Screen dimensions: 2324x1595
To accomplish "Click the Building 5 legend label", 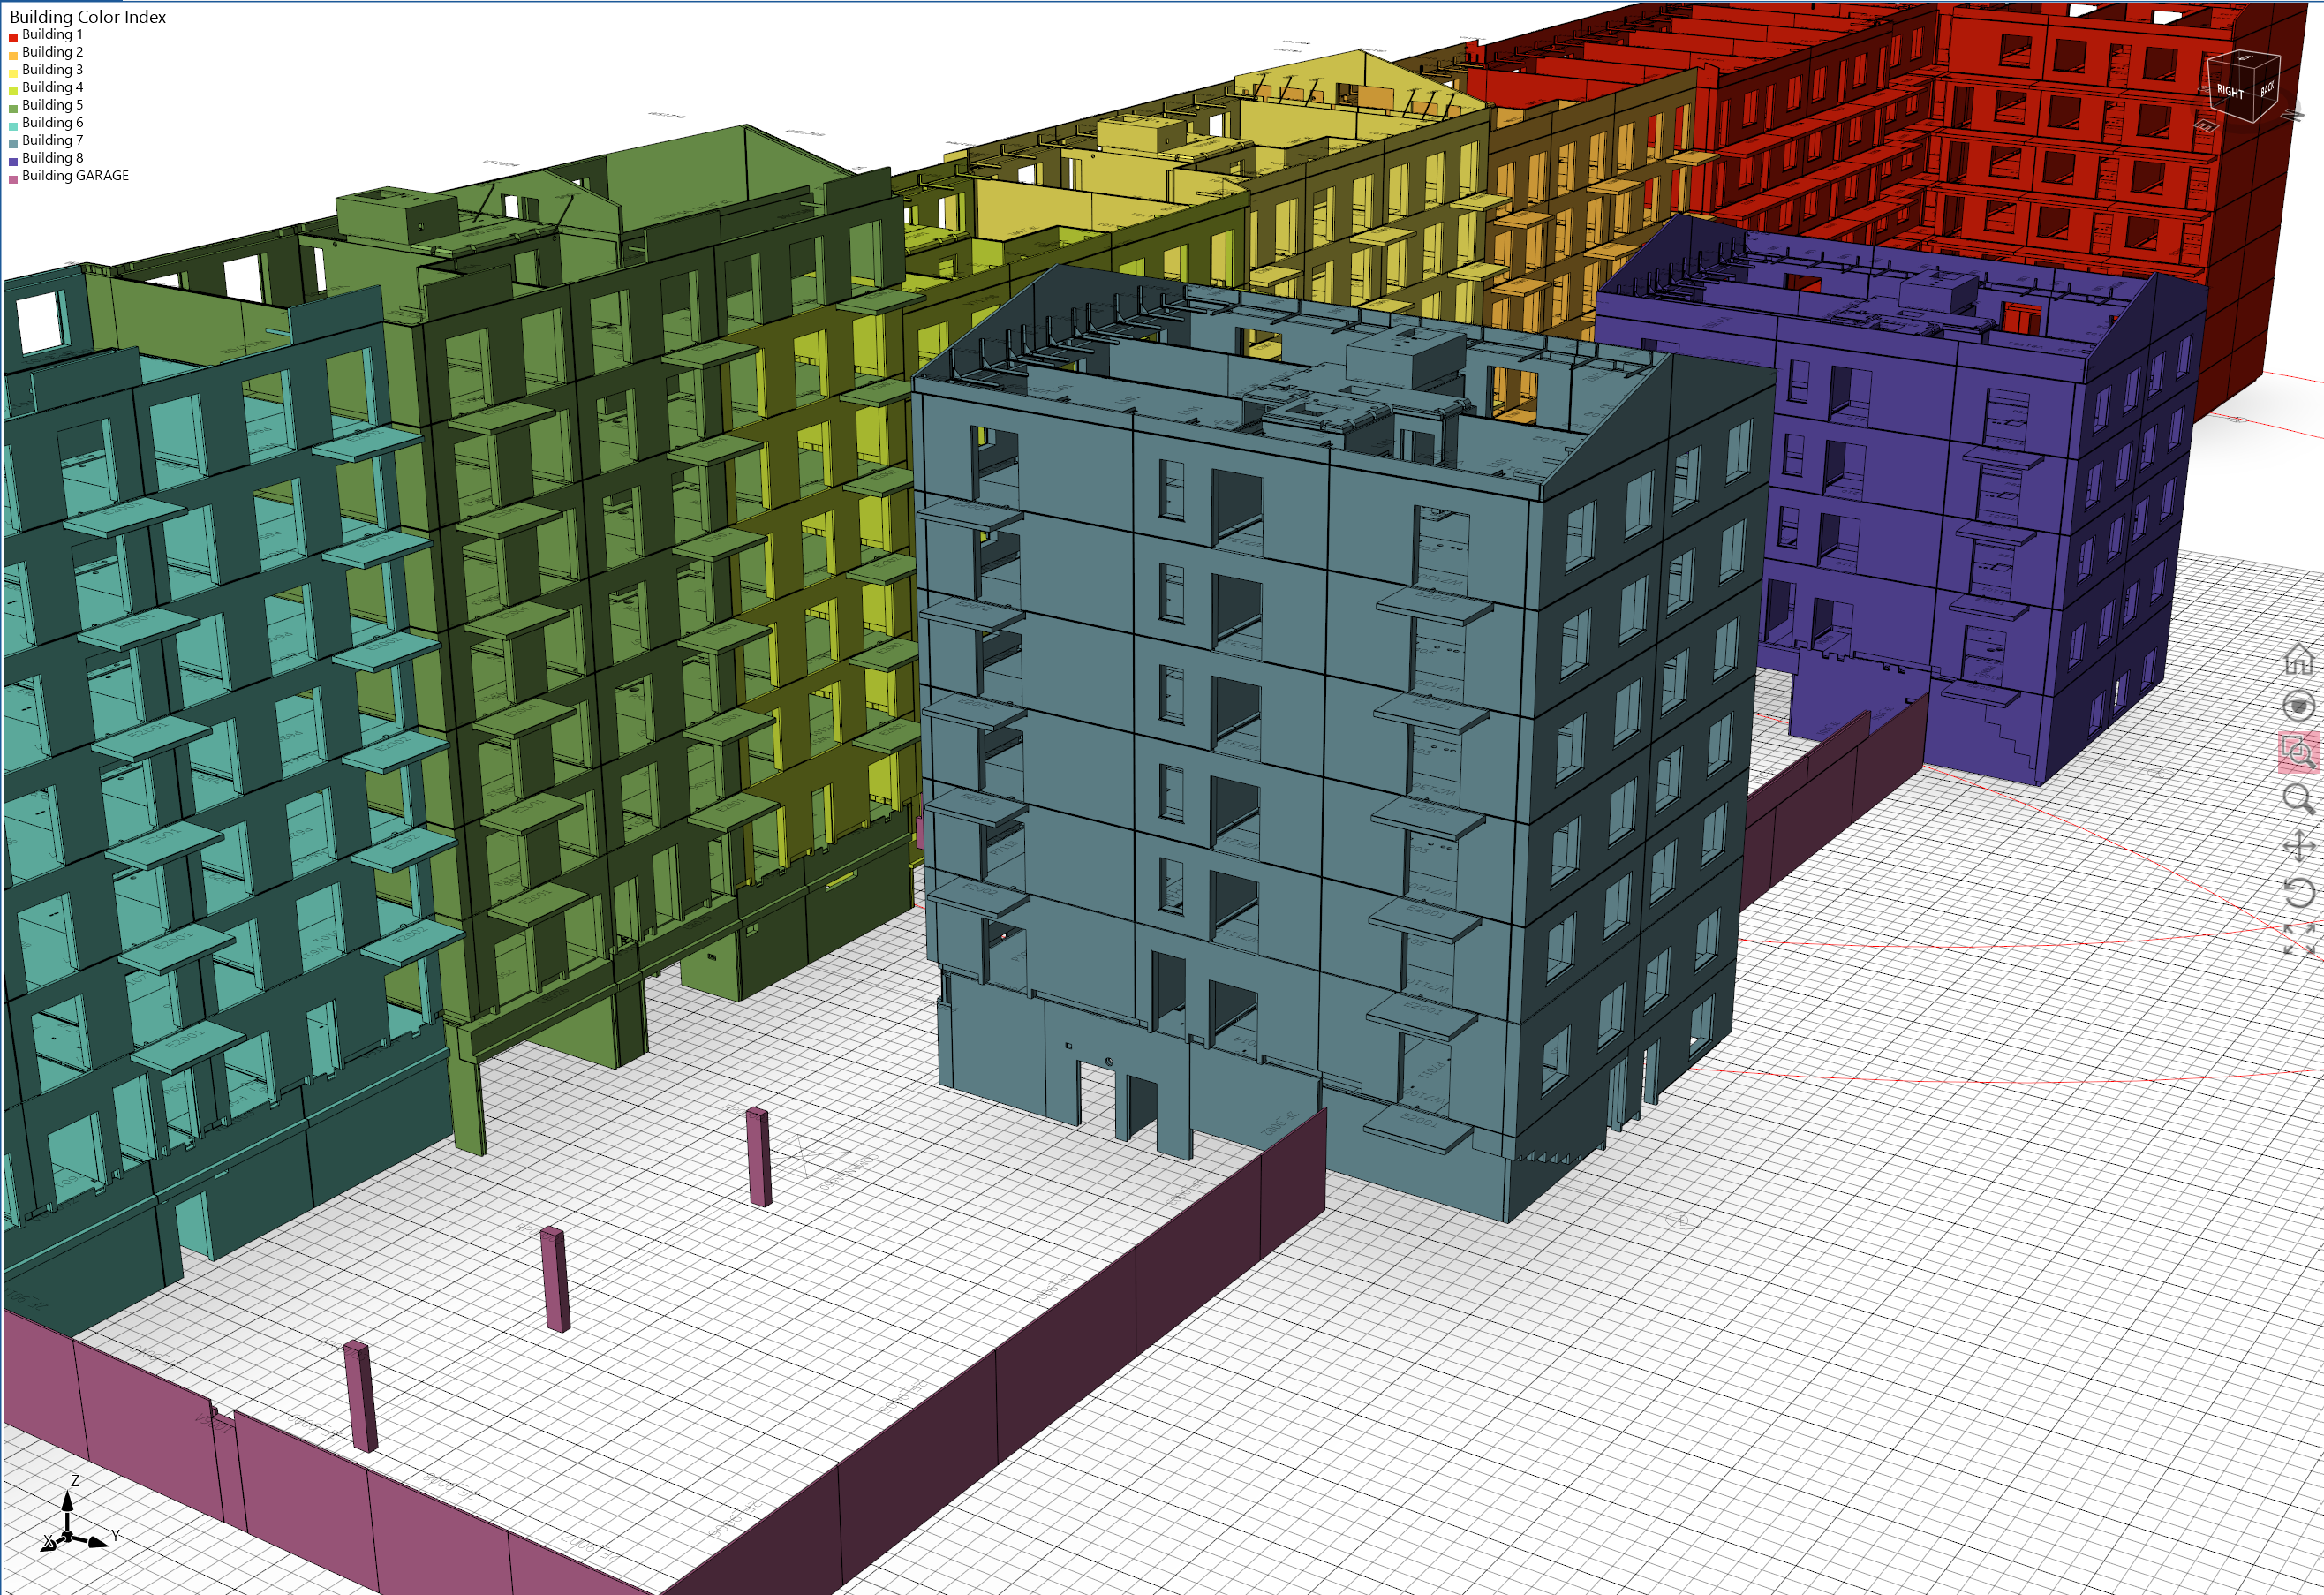I will coord(52,105).
